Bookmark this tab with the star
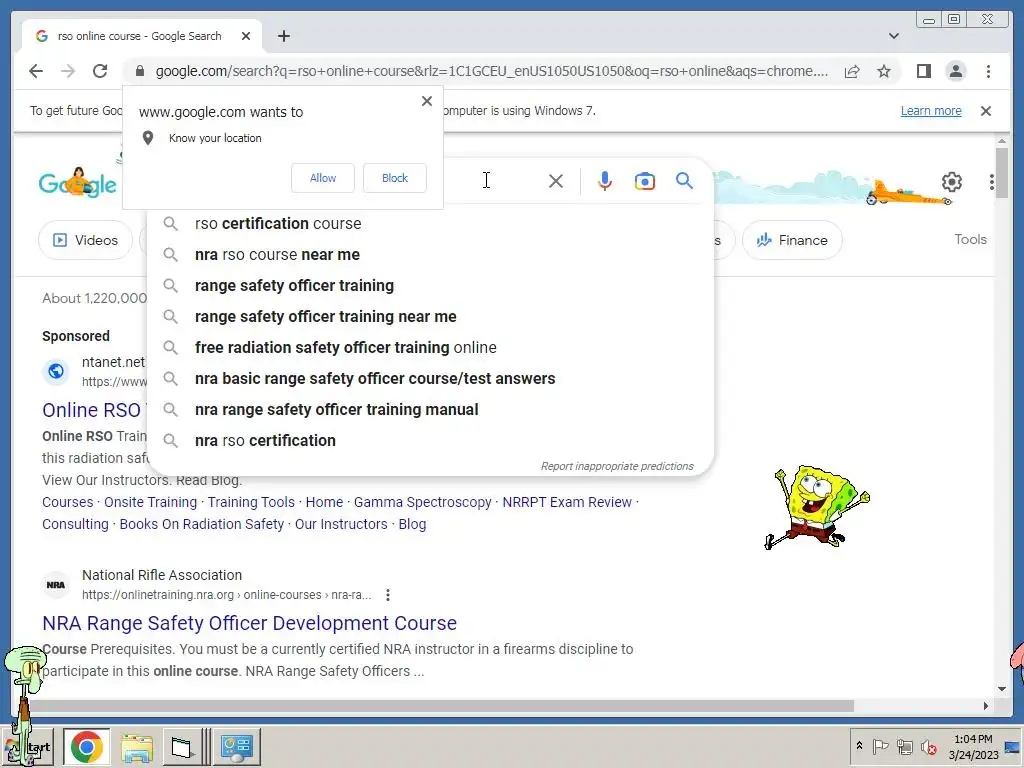Viewport: 1024px width, 768px height. point(884,71)
